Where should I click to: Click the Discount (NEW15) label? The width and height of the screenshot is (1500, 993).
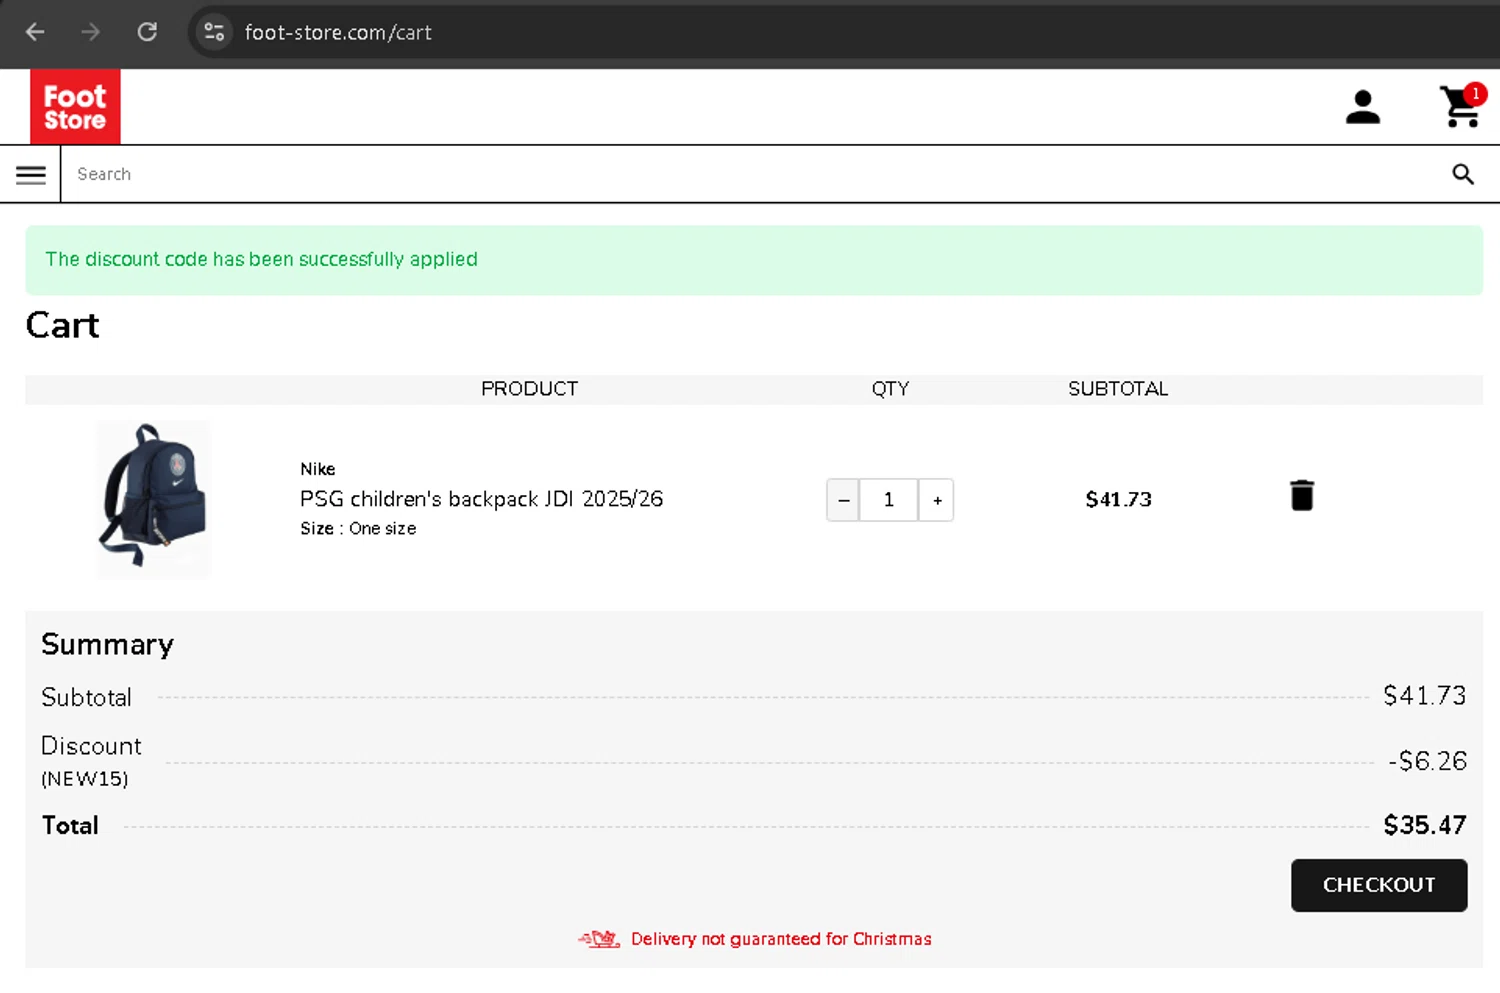click(x=91, y=761)
